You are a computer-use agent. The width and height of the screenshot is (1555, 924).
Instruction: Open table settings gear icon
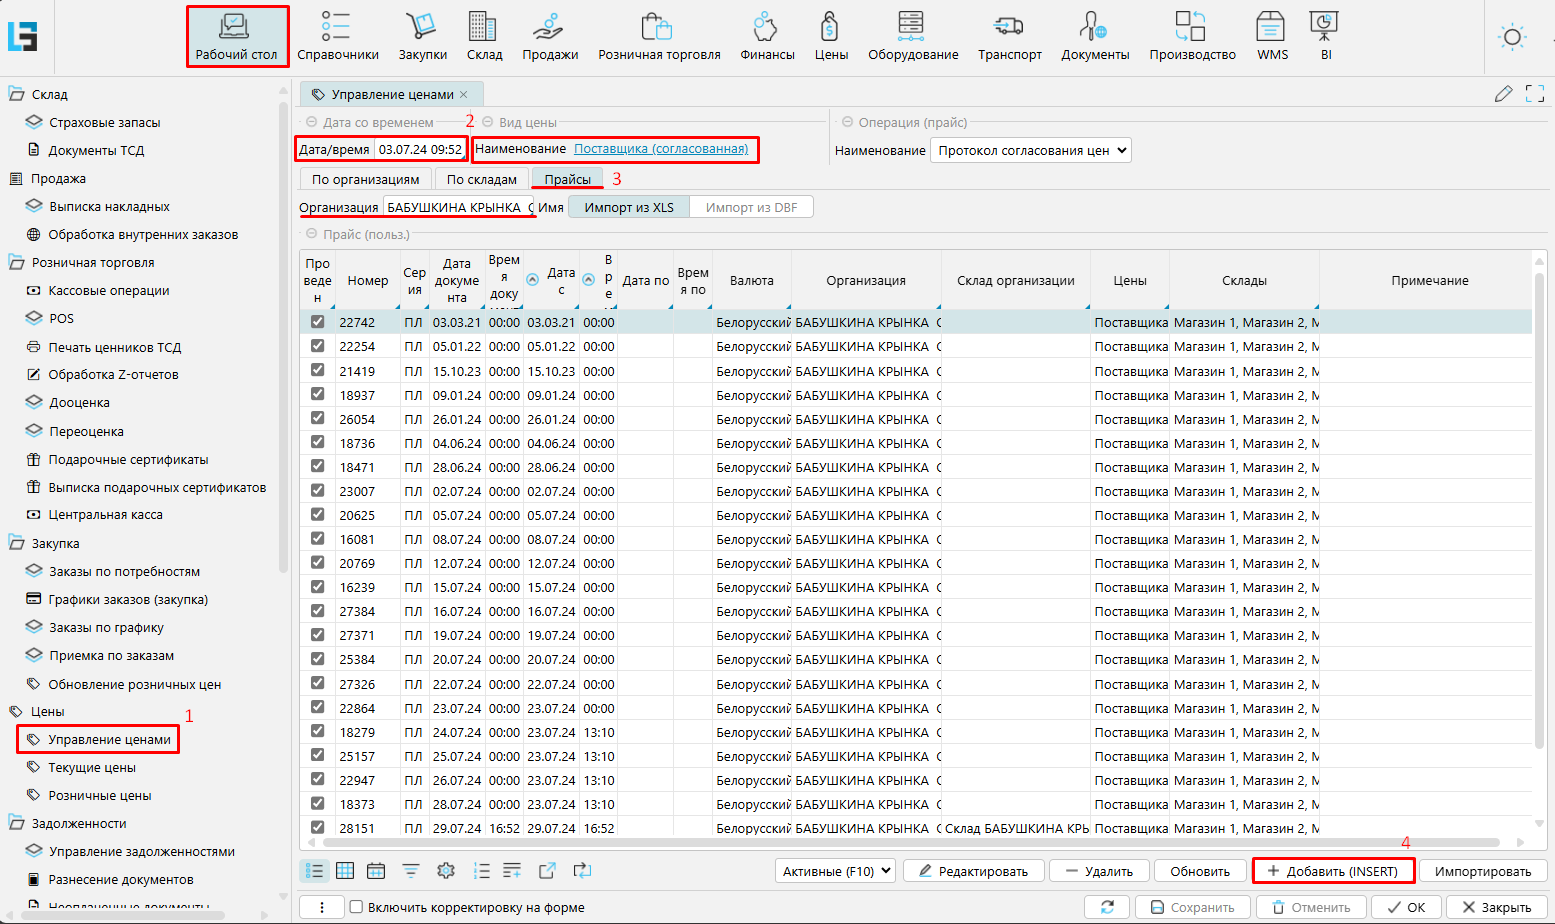446,871
